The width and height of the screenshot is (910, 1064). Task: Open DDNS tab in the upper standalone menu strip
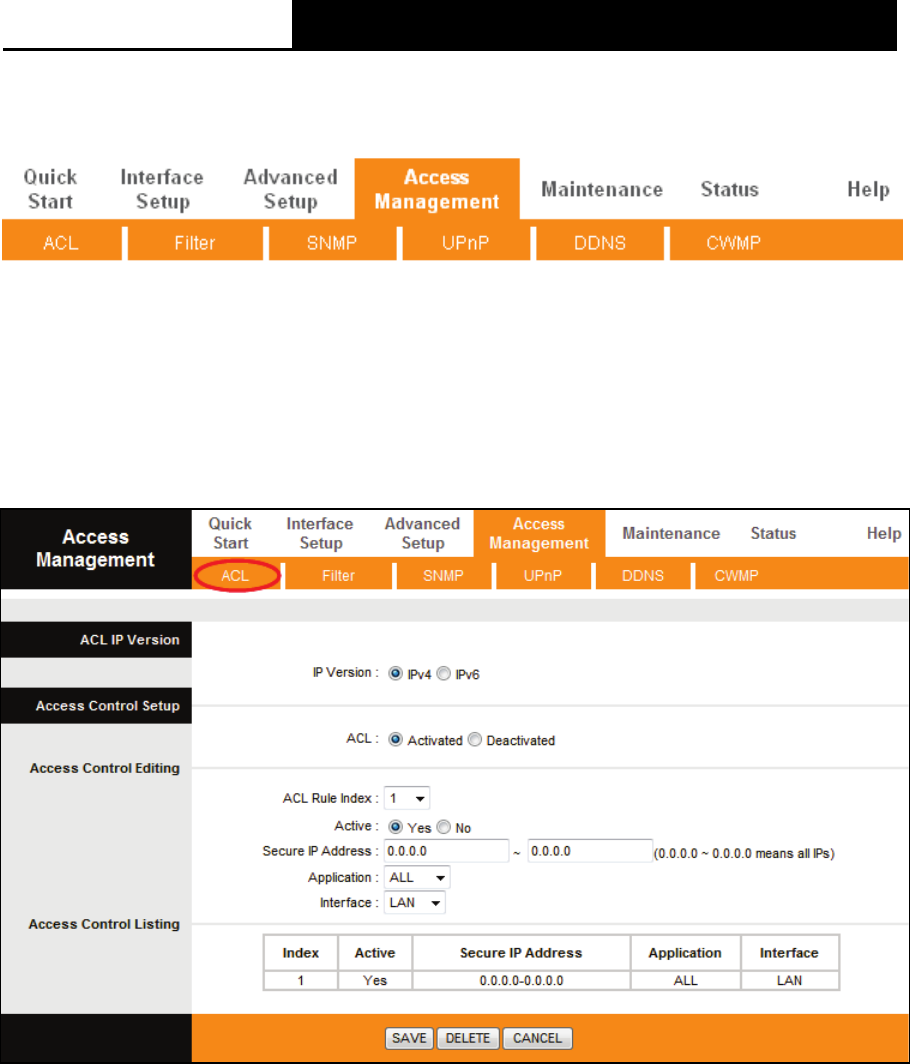click(x=600, y=243)
